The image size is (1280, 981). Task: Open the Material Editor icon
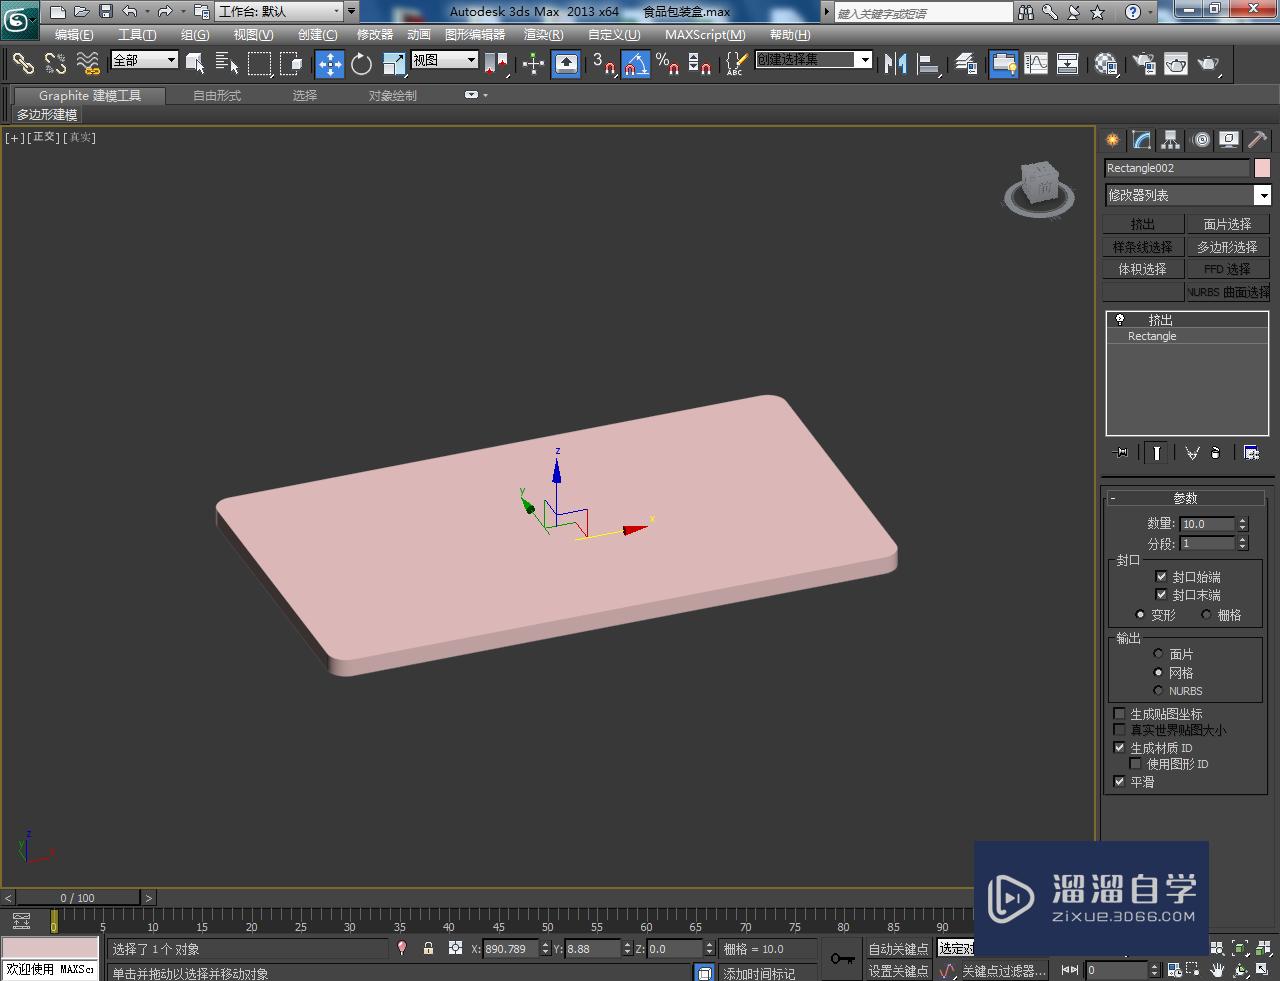1106,64
